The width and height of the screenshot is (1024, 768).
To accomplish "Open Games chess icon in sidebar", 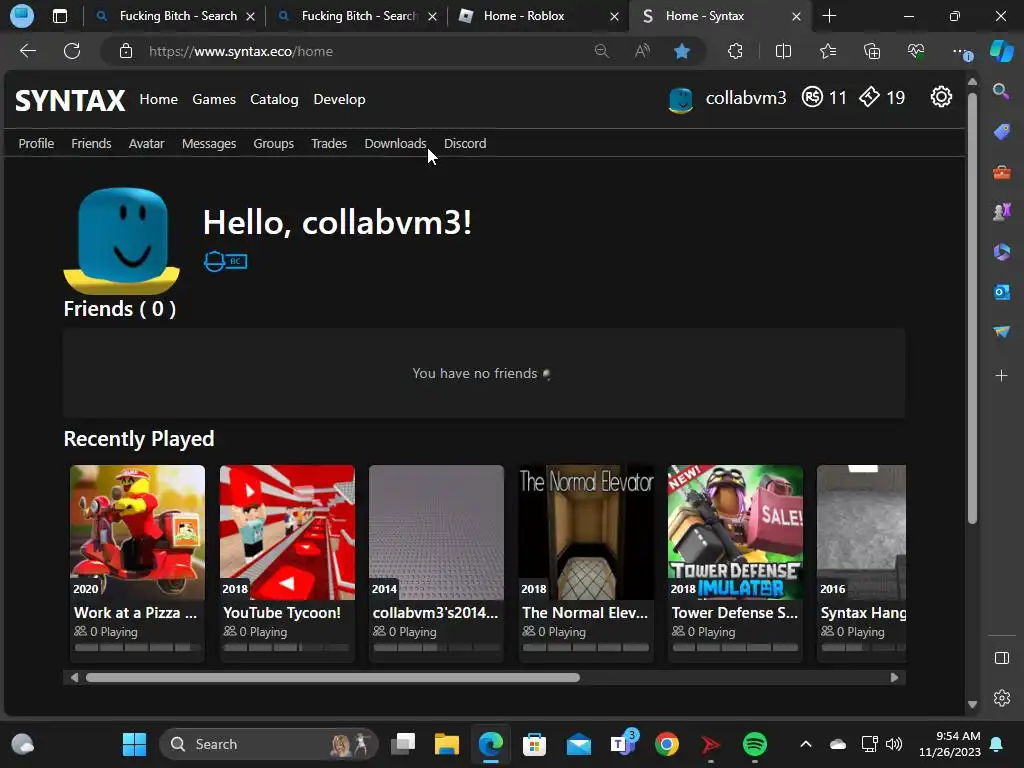I will coord(1001,212).
